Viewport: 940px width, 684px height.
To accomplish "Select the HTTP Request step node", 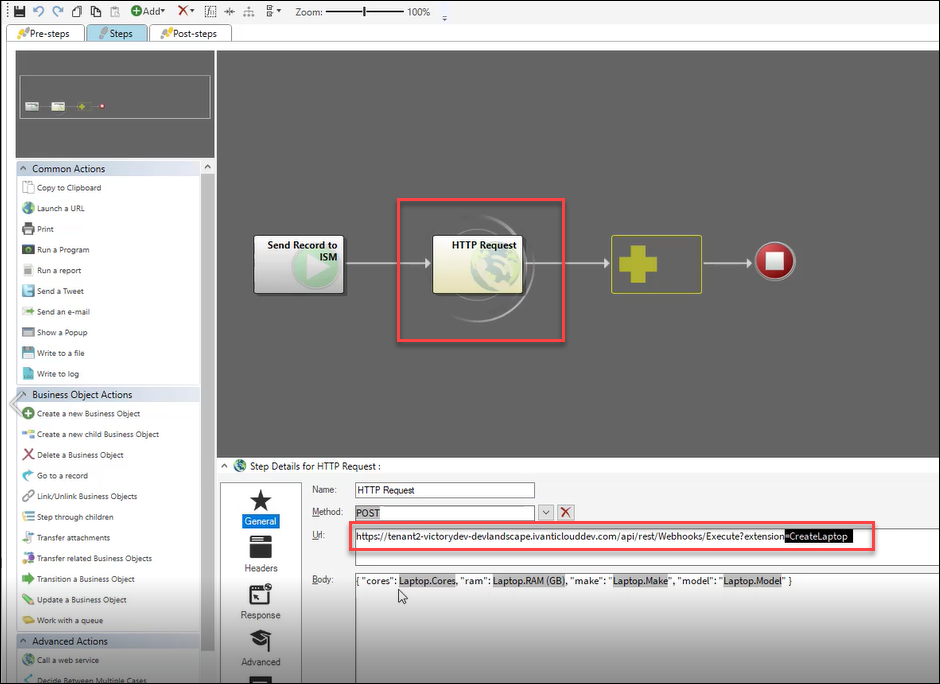I will coord(478,264).
